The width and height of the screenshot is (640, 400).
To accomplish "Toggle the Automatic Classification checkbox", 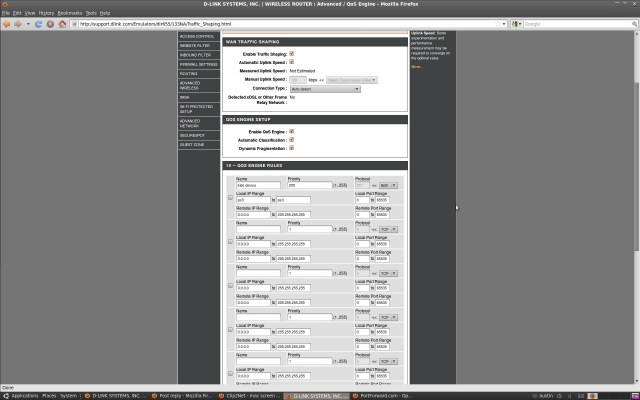I will 291,140.
